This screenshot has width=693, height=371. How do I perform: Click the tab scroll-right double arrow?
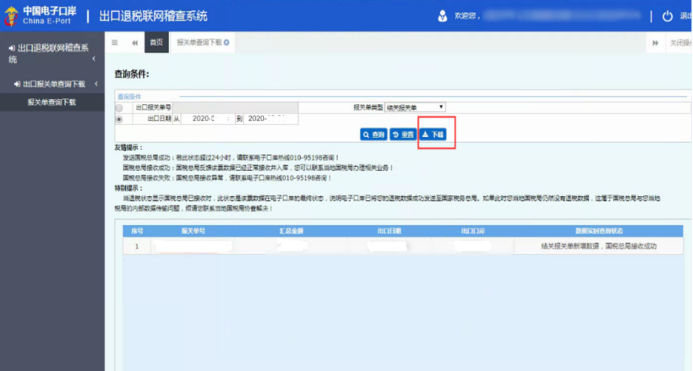(x=655, y=43)
